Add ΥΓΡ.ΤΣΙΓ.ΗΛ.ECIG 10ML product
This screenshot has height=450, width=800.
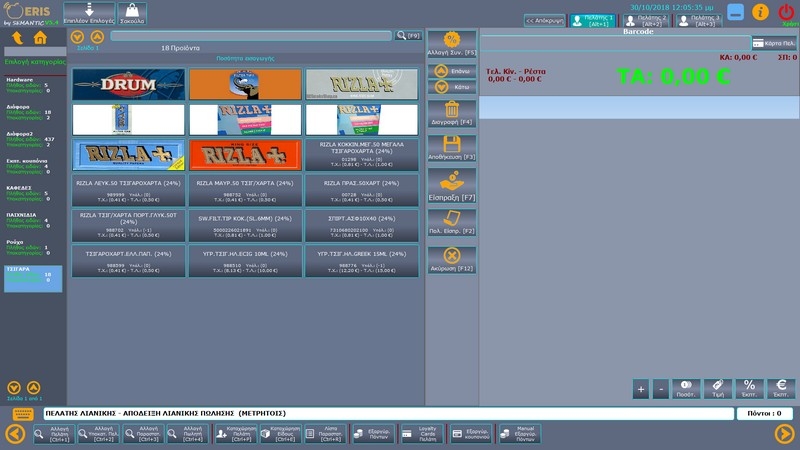click(x=245, y=261)
